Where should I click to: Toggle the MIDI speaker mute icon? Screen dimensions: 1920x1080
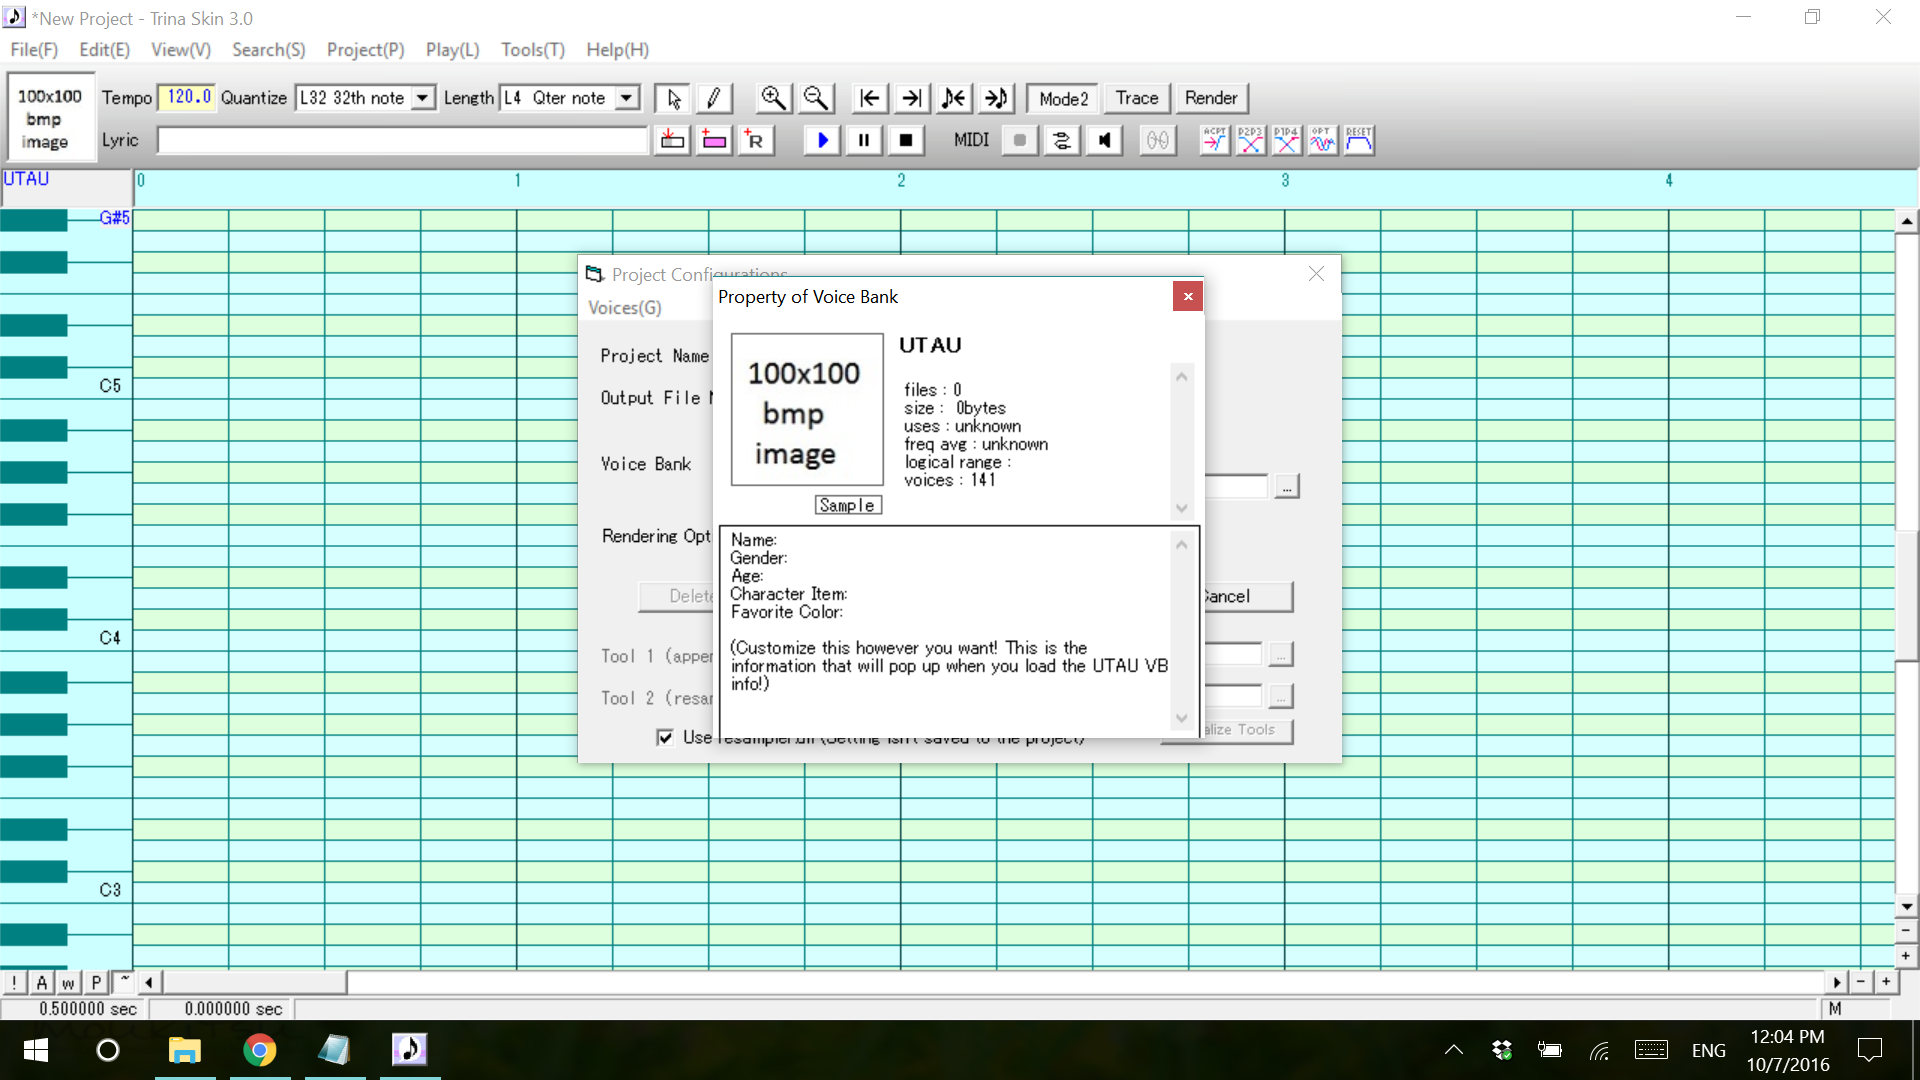tap(1104, 140)
